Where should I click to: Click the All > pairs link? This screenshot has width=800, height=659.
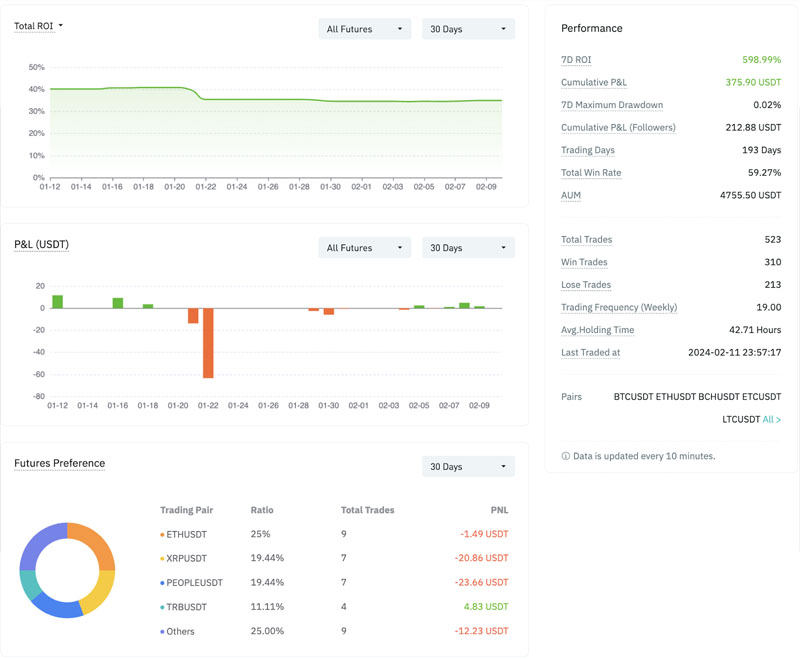click(x=771, y=419)
